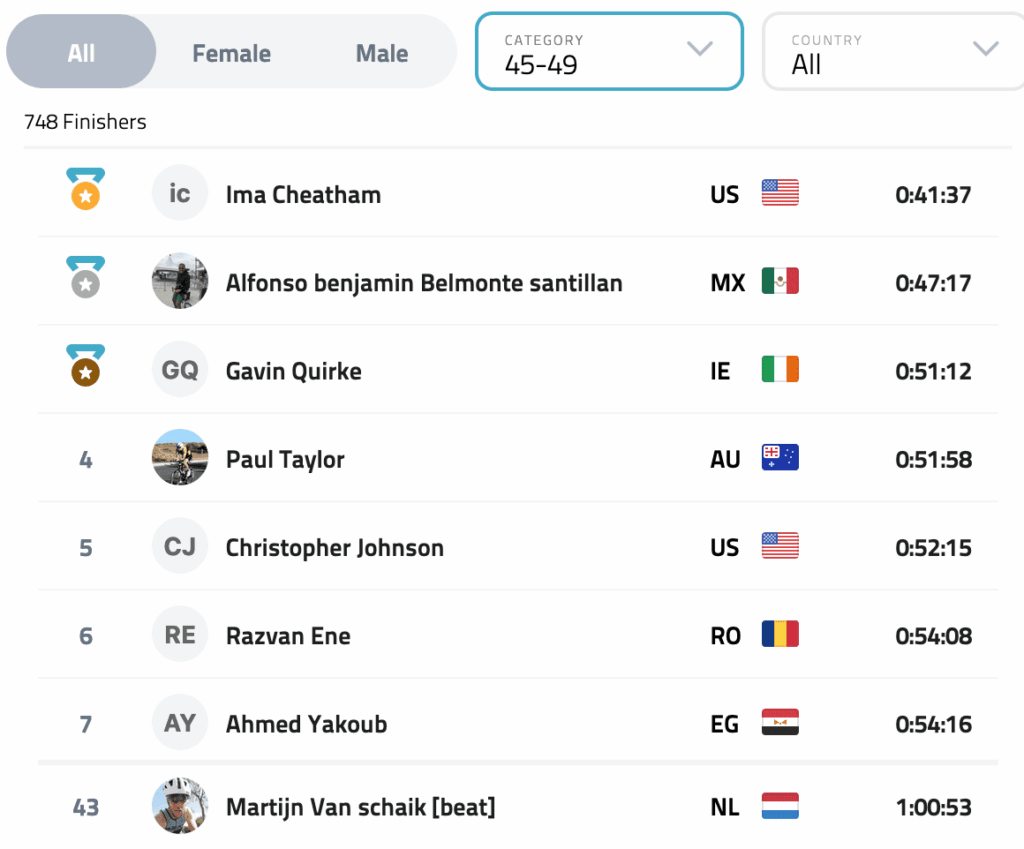The height and width of the screenshot is (849, 1024).
Task: Click the Egypt flag icon
Action: (x=780, y=723)
